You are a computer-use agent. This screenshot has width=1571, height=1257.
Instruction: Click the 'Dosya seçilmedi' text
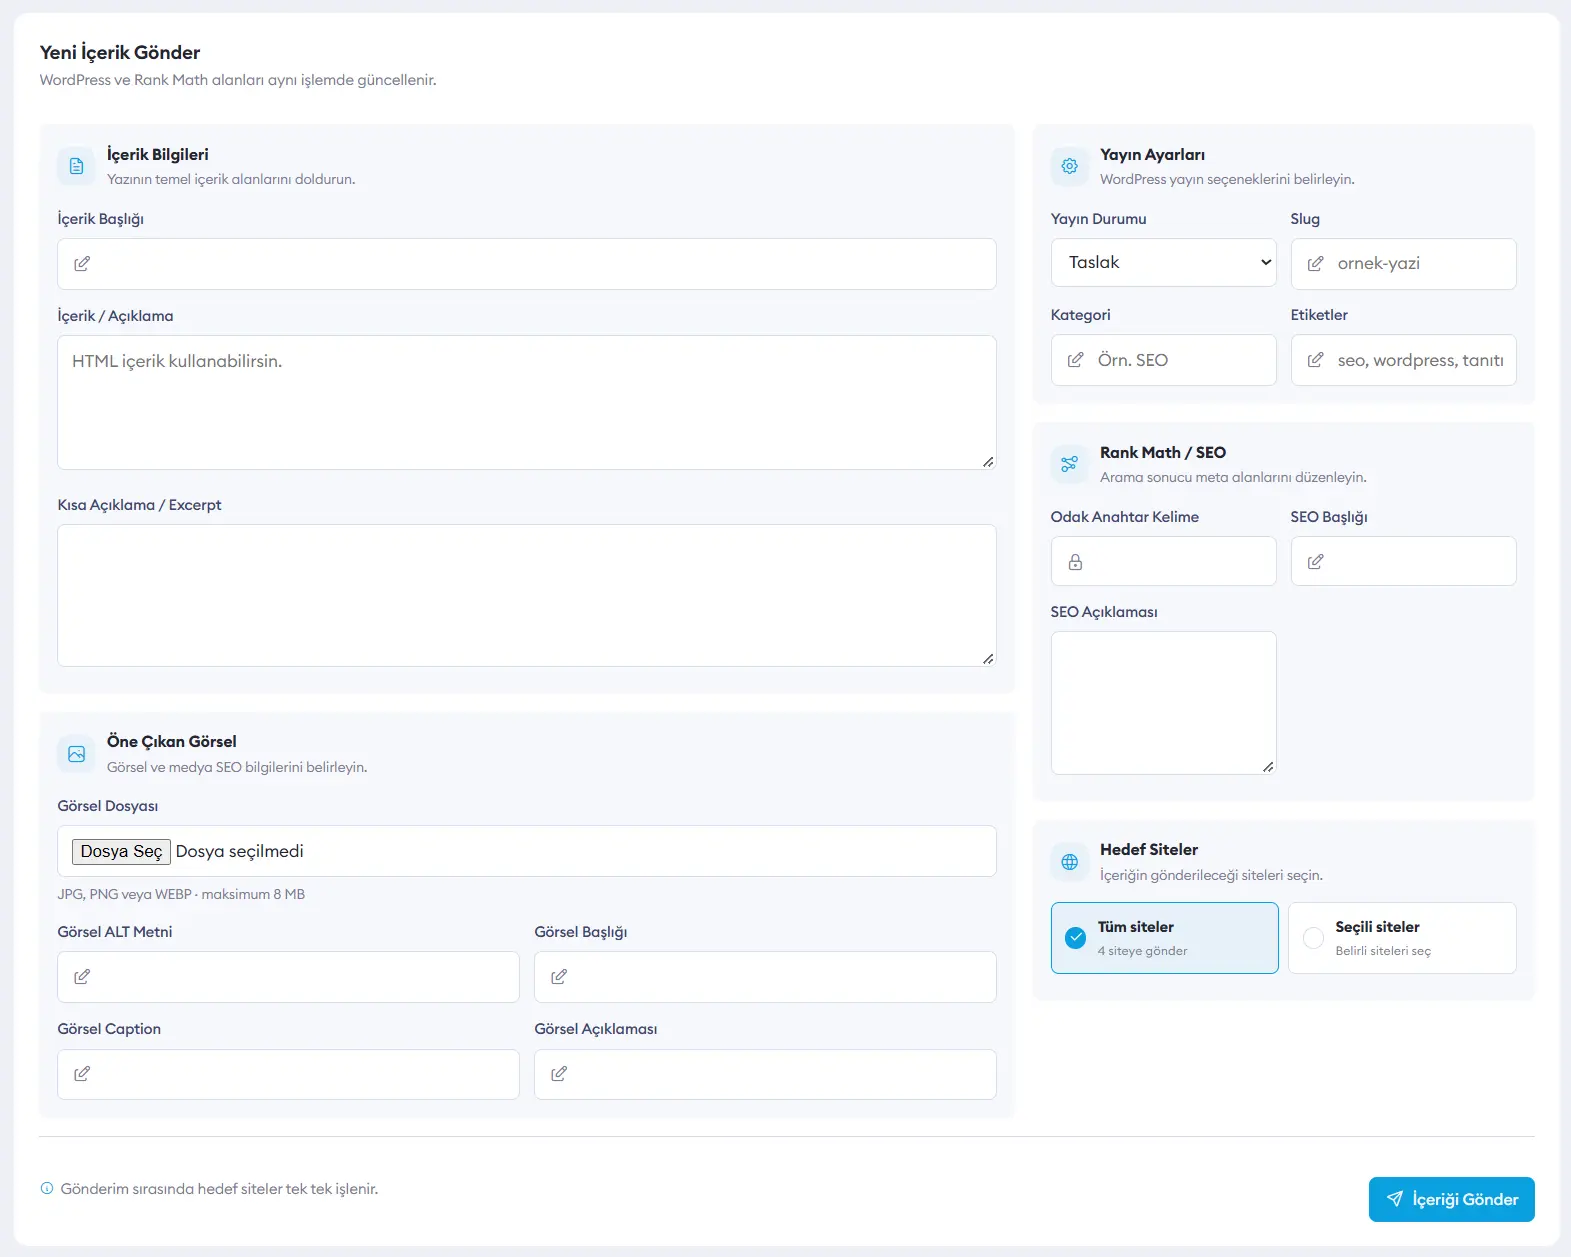pyautogui.click(x=240, y=851)
